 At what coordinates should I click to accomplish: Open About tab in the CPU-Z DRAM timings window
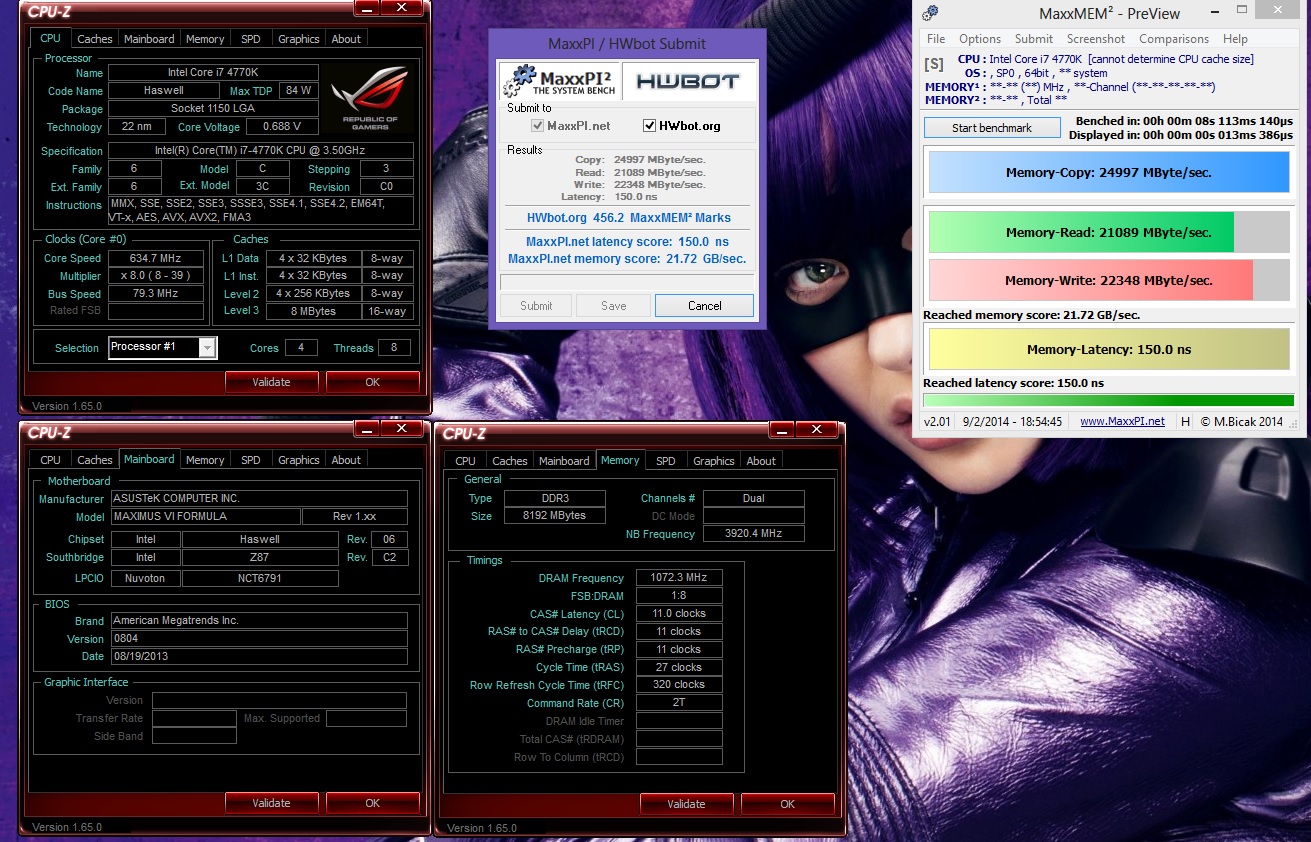pyautogui.click(x=761, y=461)
